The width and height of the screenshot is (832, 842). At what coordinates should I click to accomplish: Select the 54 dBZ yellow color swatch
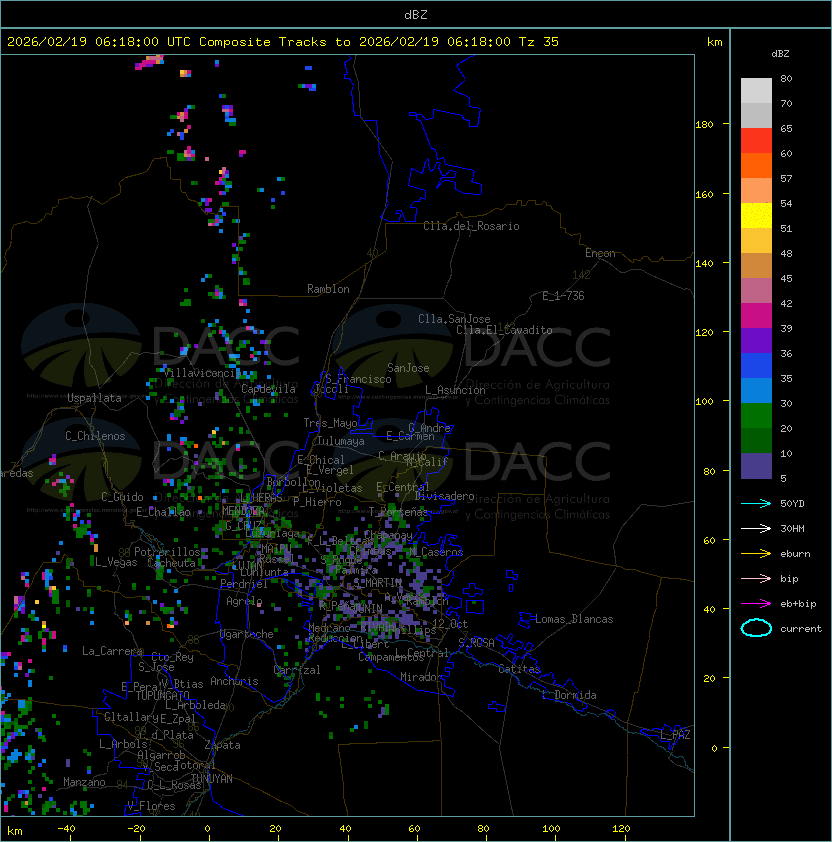coord(756,215)
